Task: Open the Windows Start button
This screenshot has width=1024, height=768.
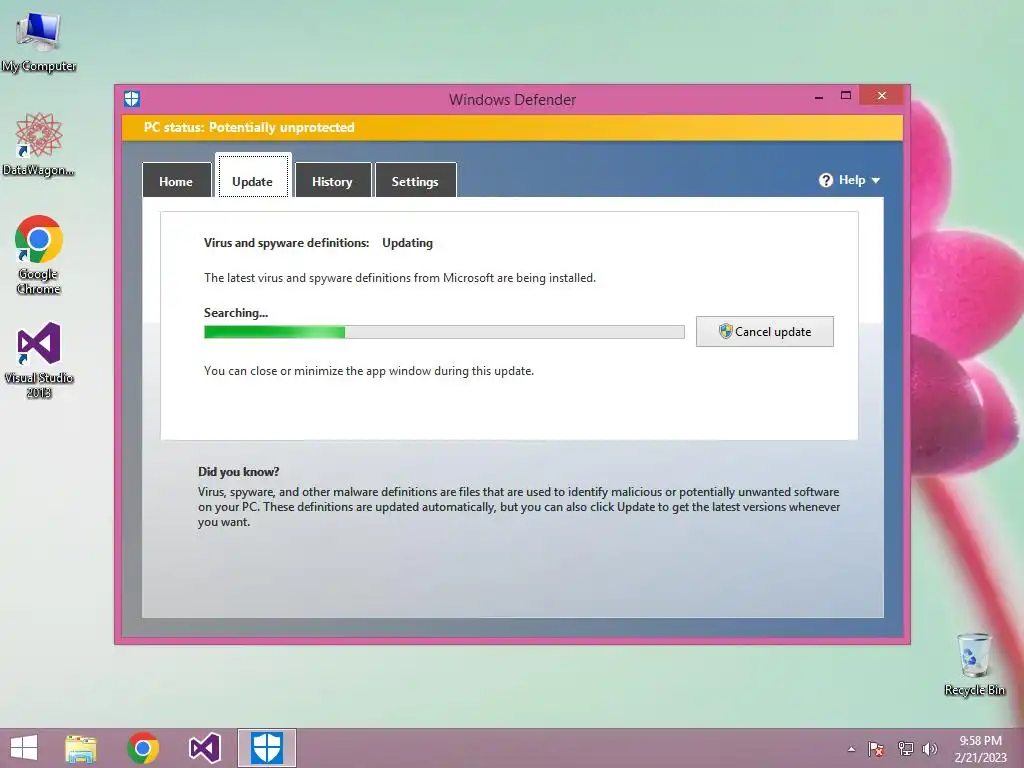Action: (24, 748)
